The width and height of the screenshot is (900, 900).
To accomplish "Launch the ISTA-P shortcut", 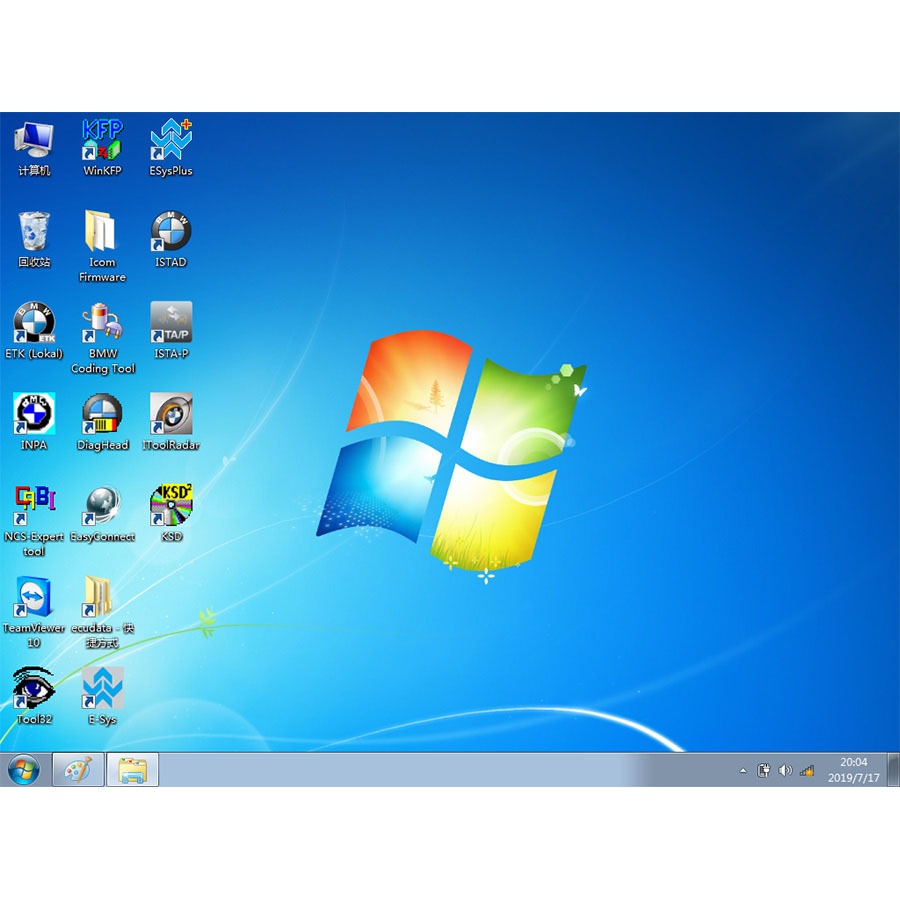I will 171,330.
